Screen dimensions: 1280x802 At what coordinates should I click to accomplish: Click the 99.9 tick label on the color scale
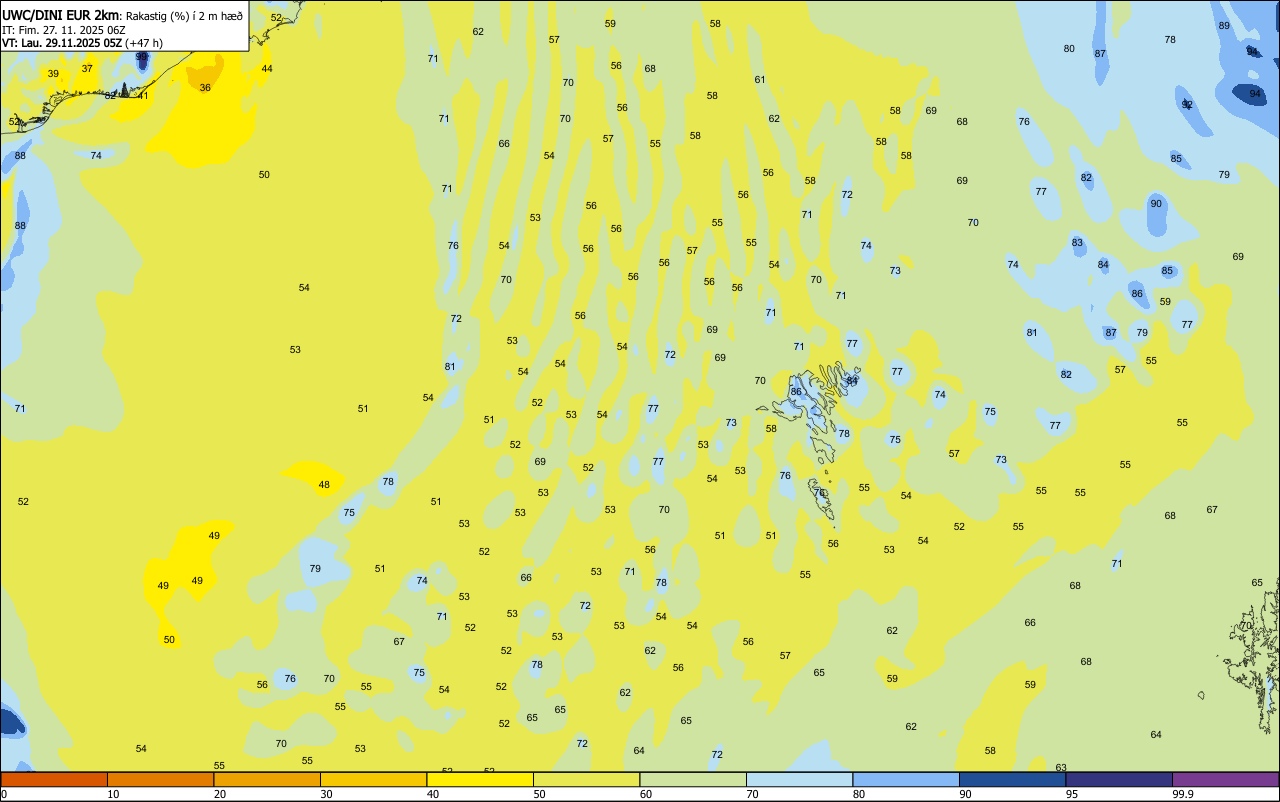click(x=1182, y=794)
